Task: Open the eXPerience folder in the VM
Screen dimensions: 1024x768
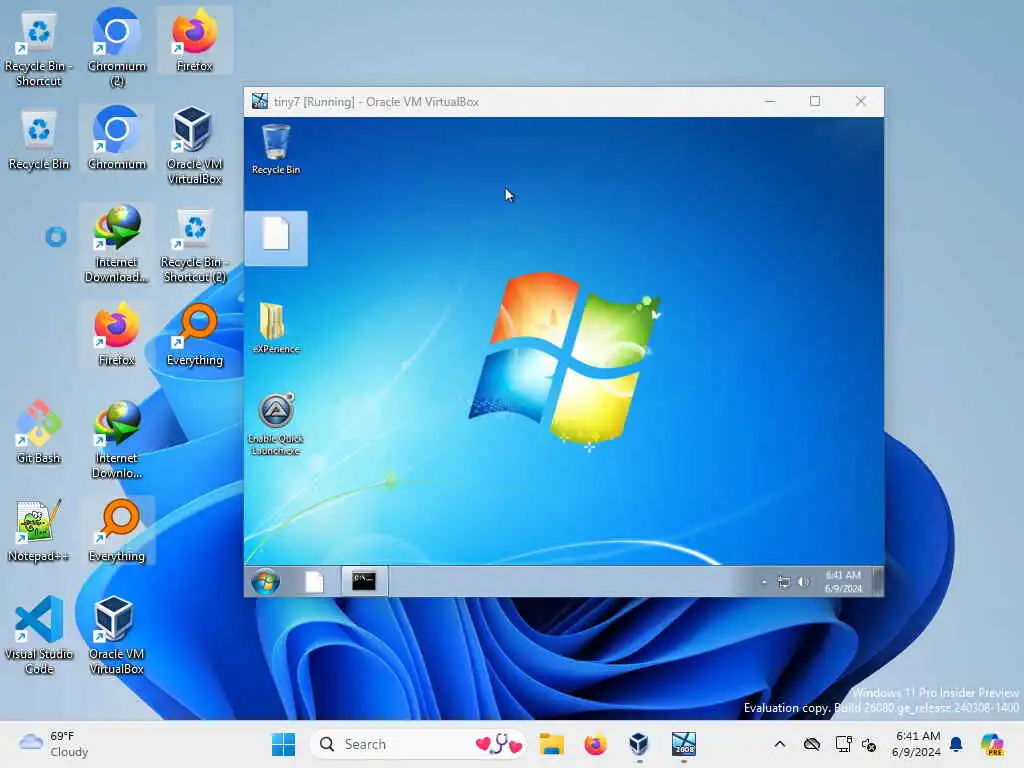Action: tap(276, 328)
